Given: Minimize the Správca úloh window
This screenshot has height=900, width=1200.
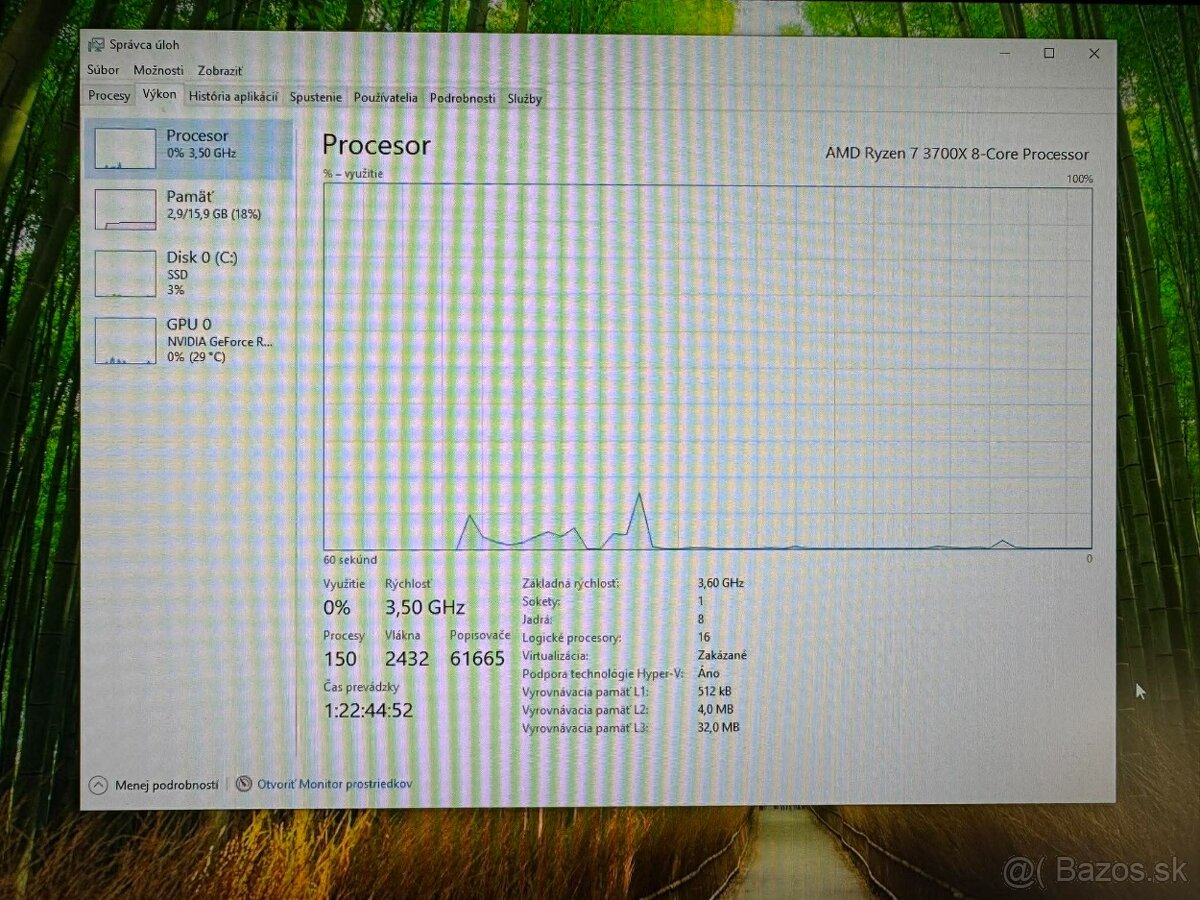Looking at the screenshot, I should tap(1003, 54).
